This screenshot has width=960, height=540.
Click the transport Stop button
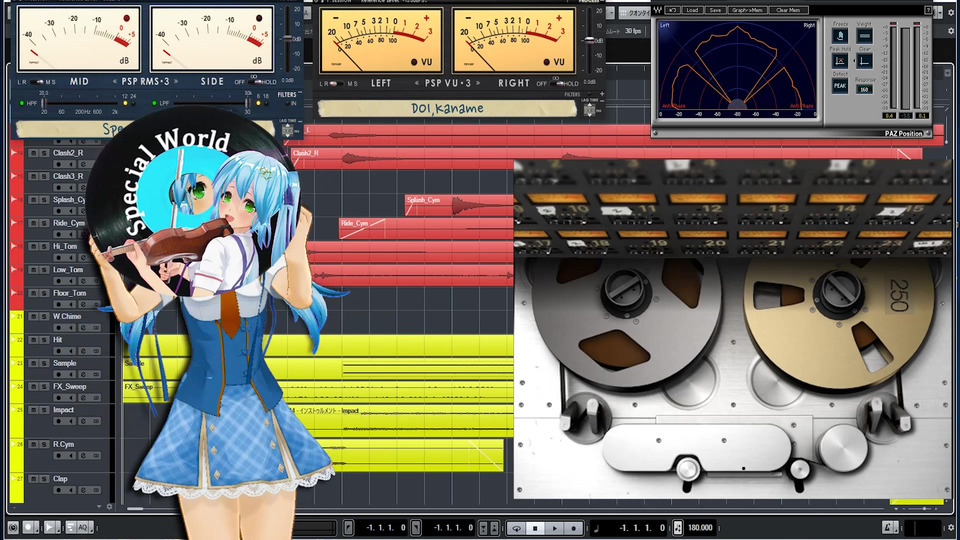(535, 528)
